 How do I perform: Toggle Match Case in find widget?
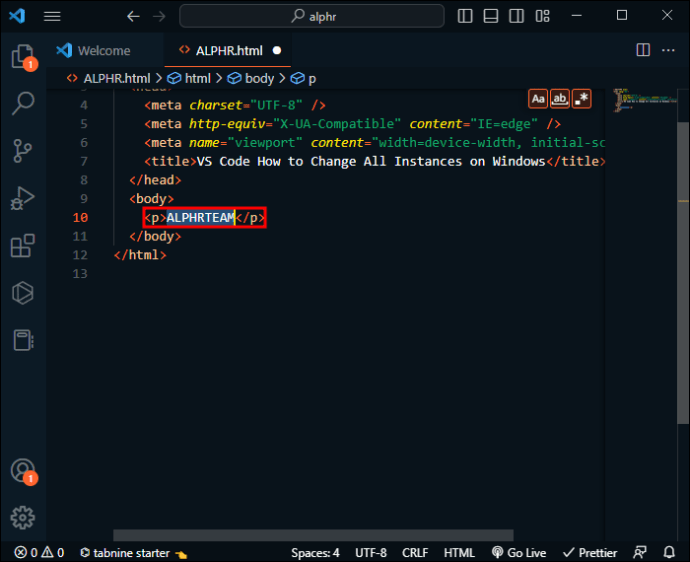click(x=538, y=98)
